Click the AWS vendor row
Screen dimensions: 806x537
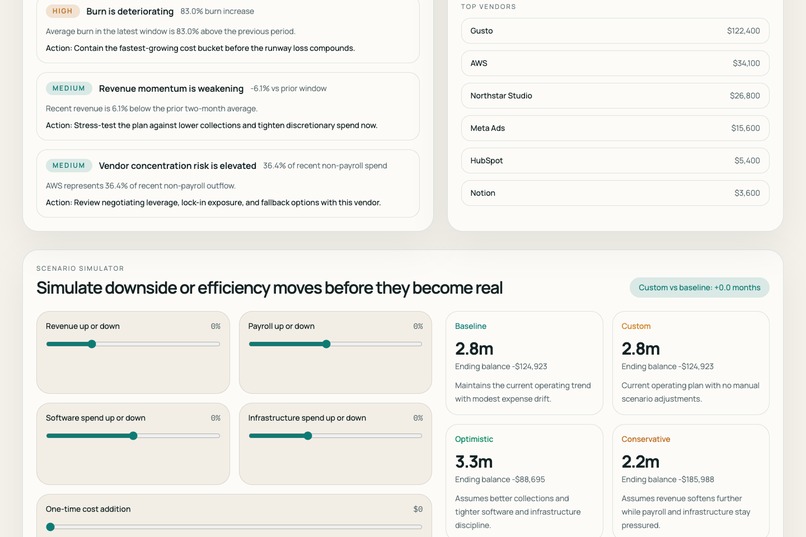coord(615,63)
